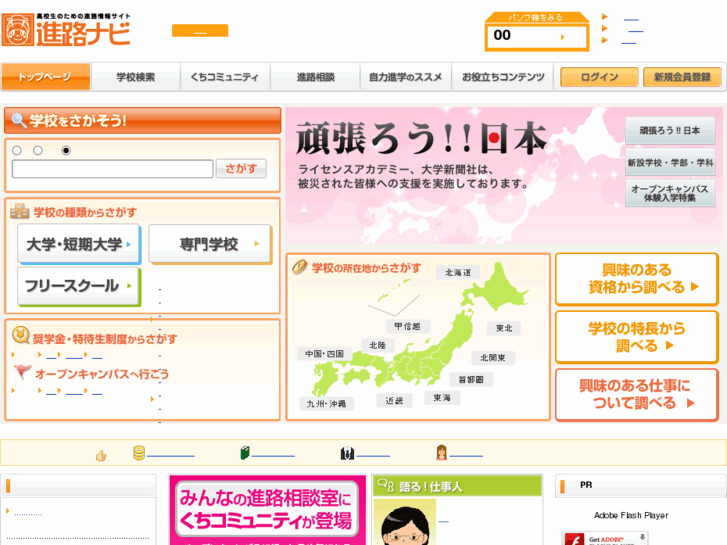Click the medal icon beside 奨学金・特待生制度
Image resolution: width=727 pixels, height=545 pixels.
click(21, 335)
